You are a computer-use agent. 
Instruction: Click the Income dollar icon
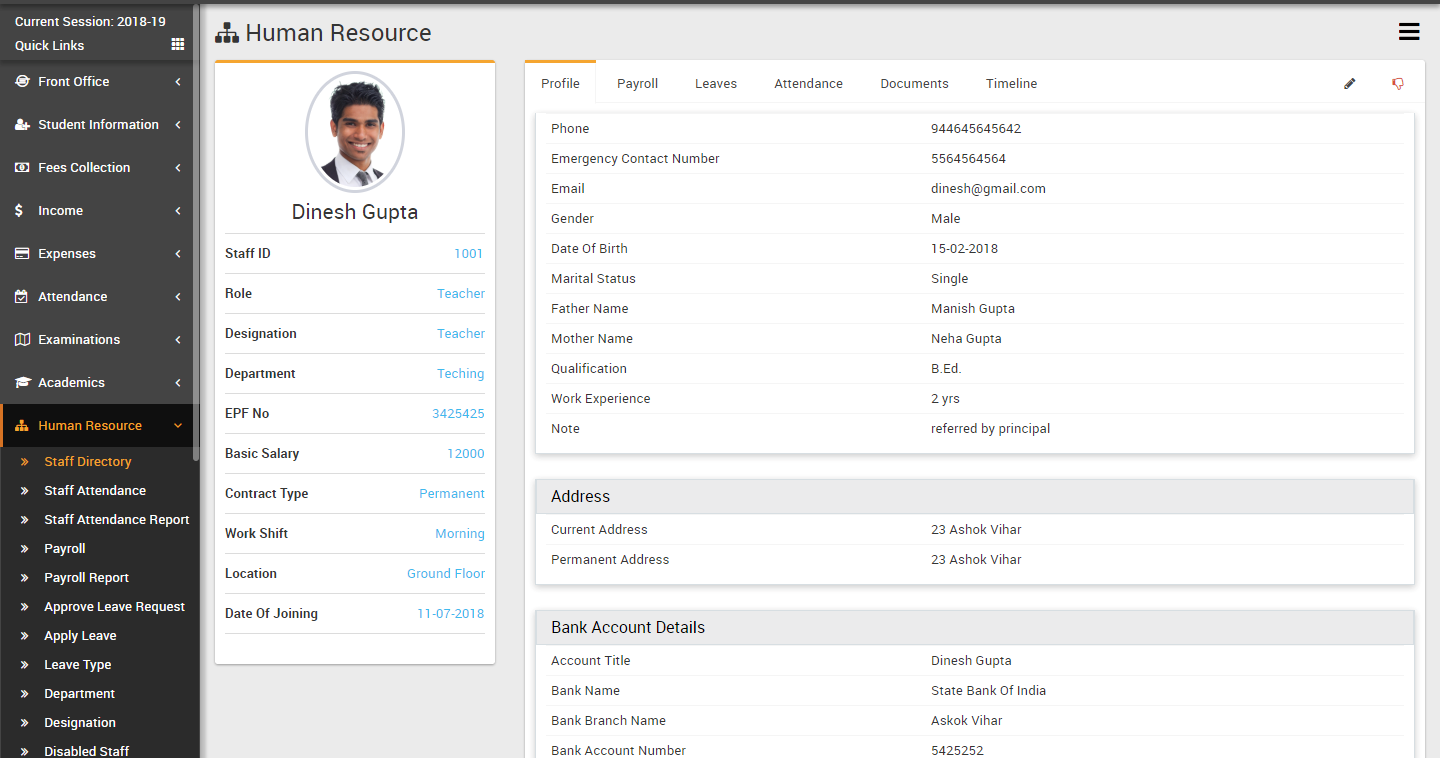(x=20, y=211)
